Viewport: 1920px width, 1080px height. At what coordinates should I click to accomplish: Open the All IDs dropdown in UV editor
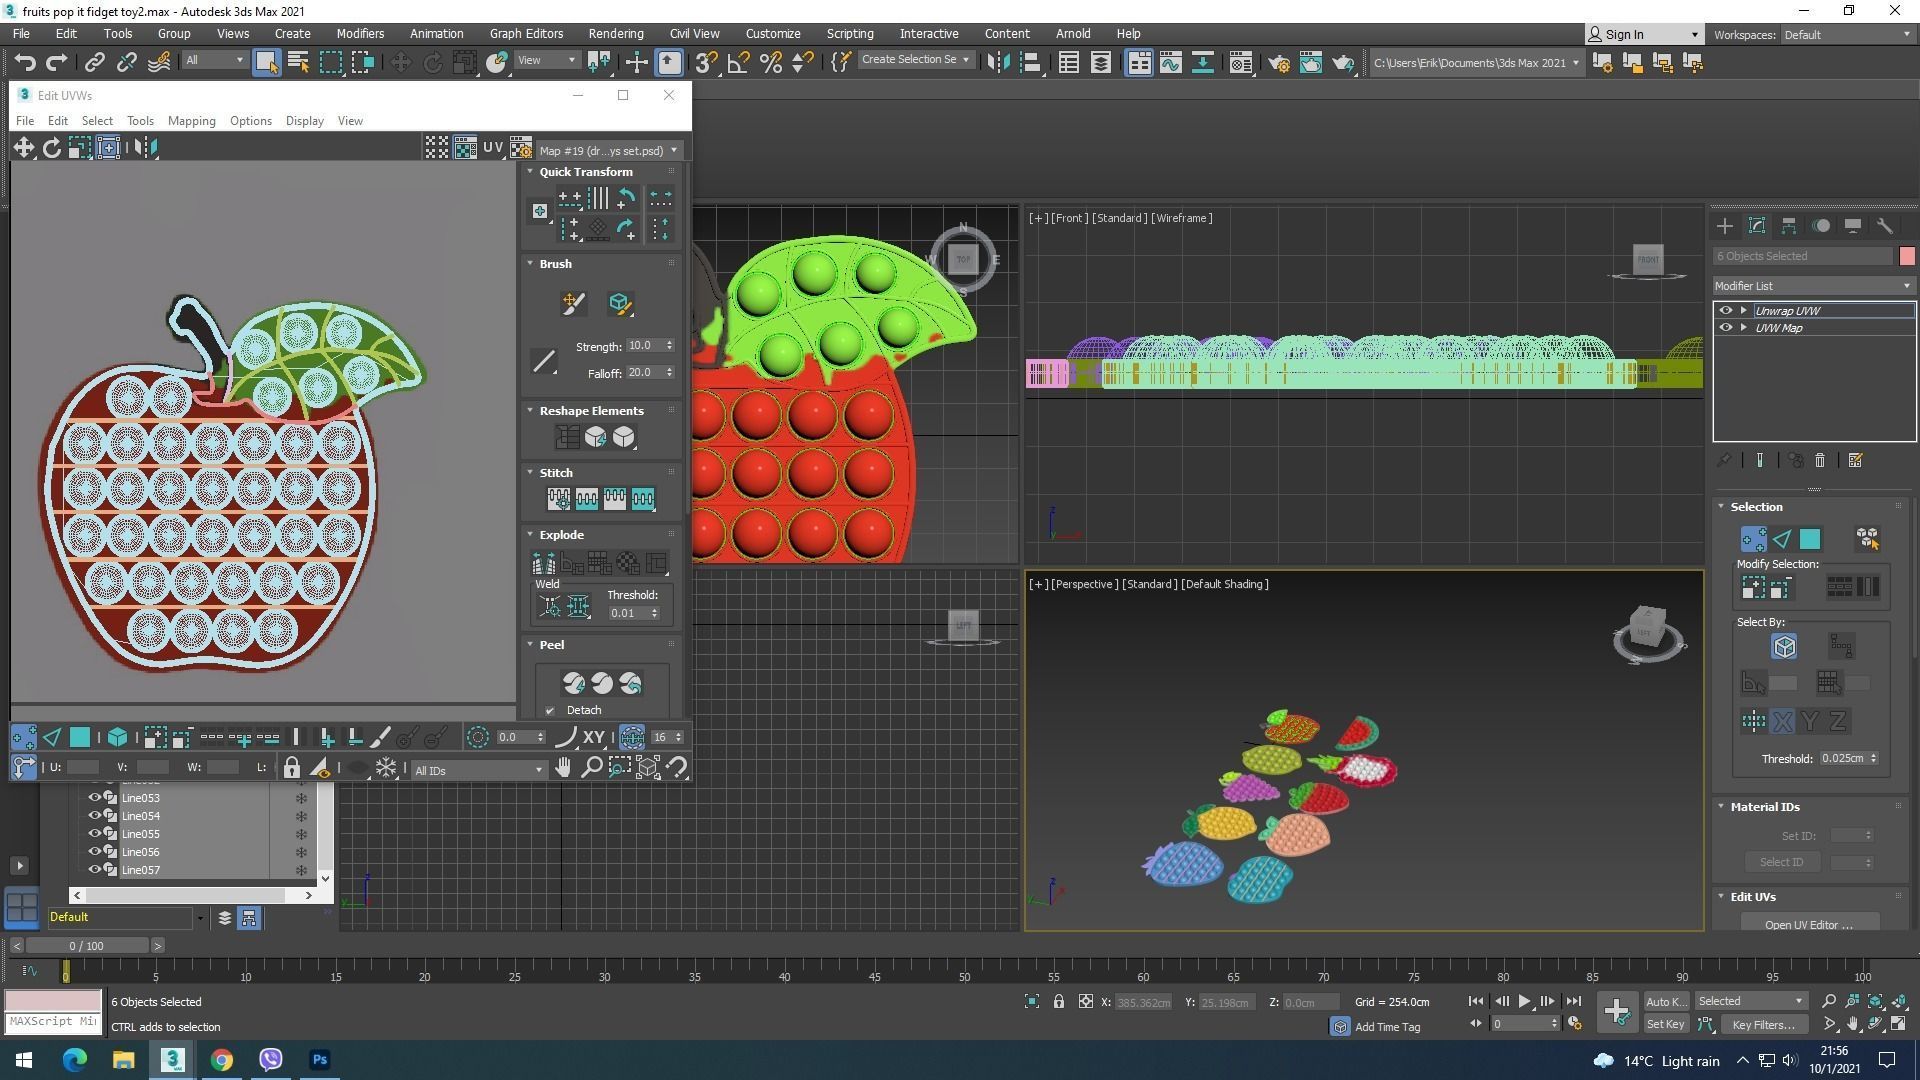(x=478, y=770)
